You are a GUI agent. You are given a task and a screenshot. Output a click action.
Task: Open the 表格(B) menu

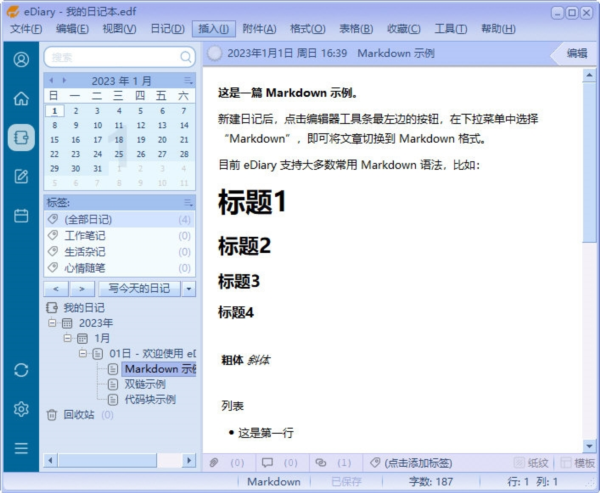tap(356, 29)
